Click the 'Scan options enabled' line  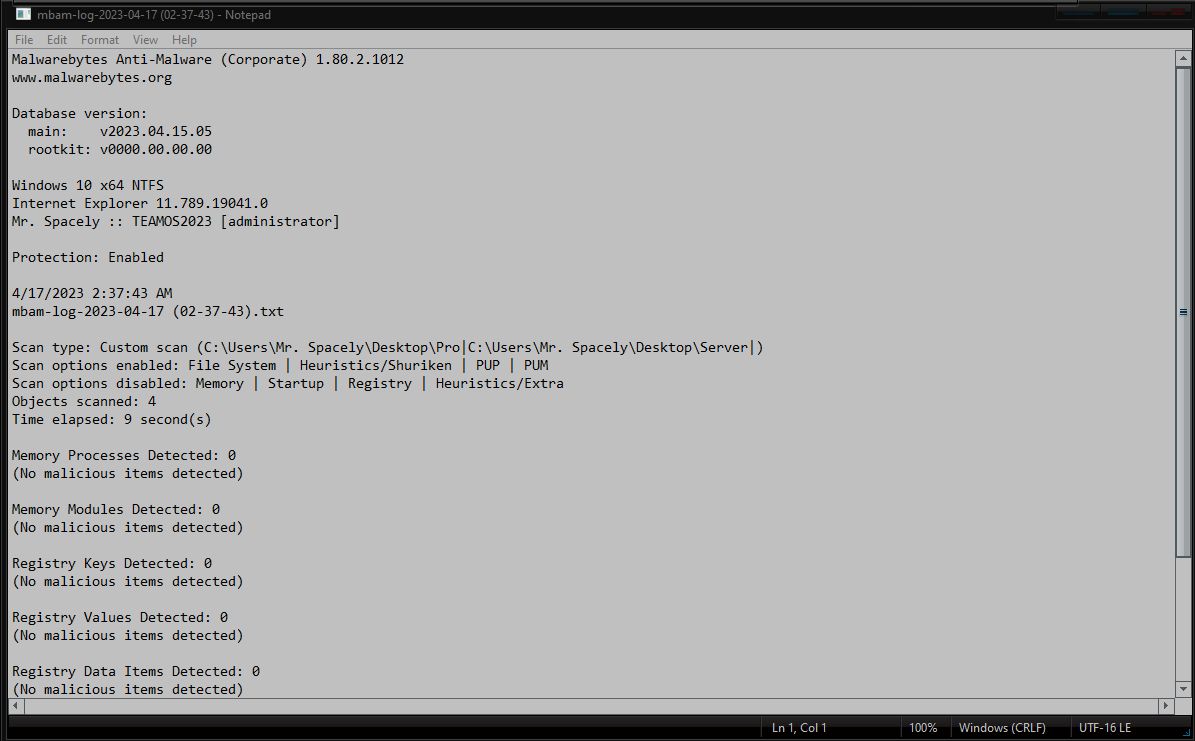(x=280, y=365)
